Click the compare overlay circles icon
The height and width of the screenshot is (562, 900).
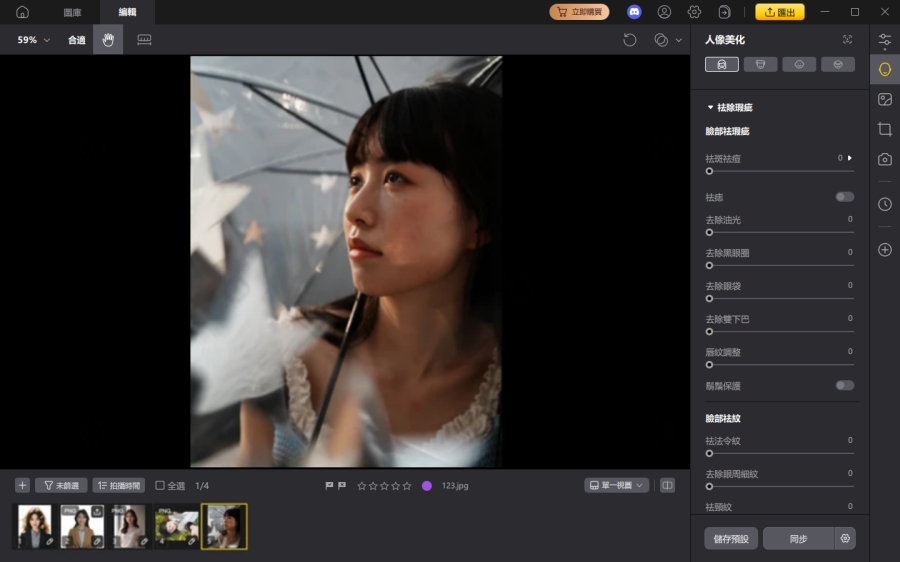pos(661,40)
